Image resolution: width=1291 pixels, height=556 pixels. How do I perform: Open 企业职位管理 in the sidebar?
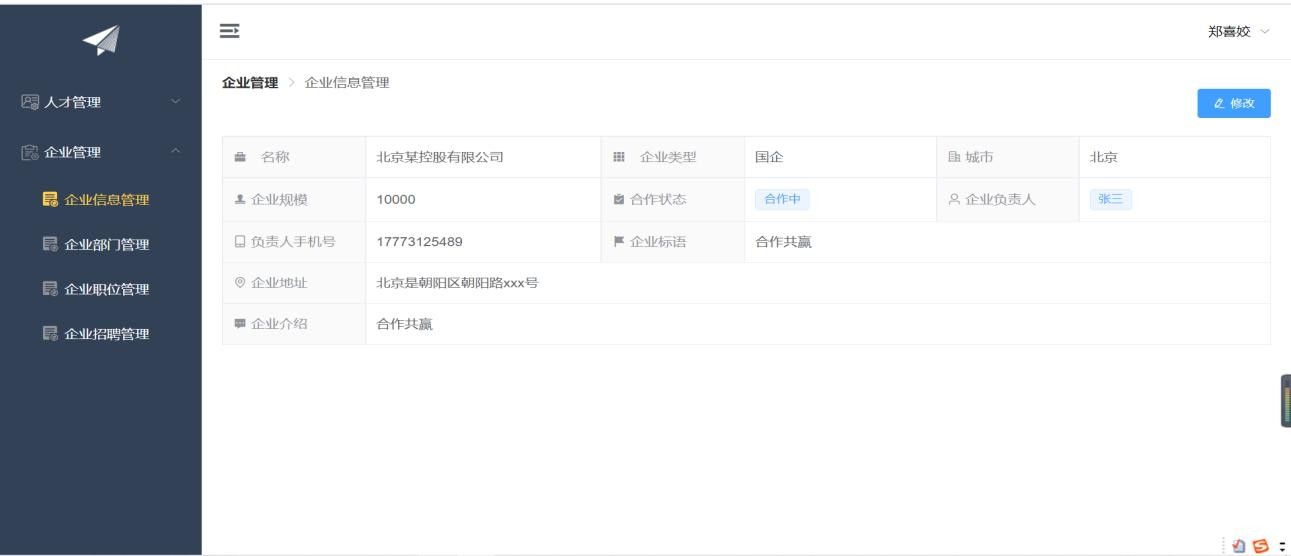pos(101,290)
